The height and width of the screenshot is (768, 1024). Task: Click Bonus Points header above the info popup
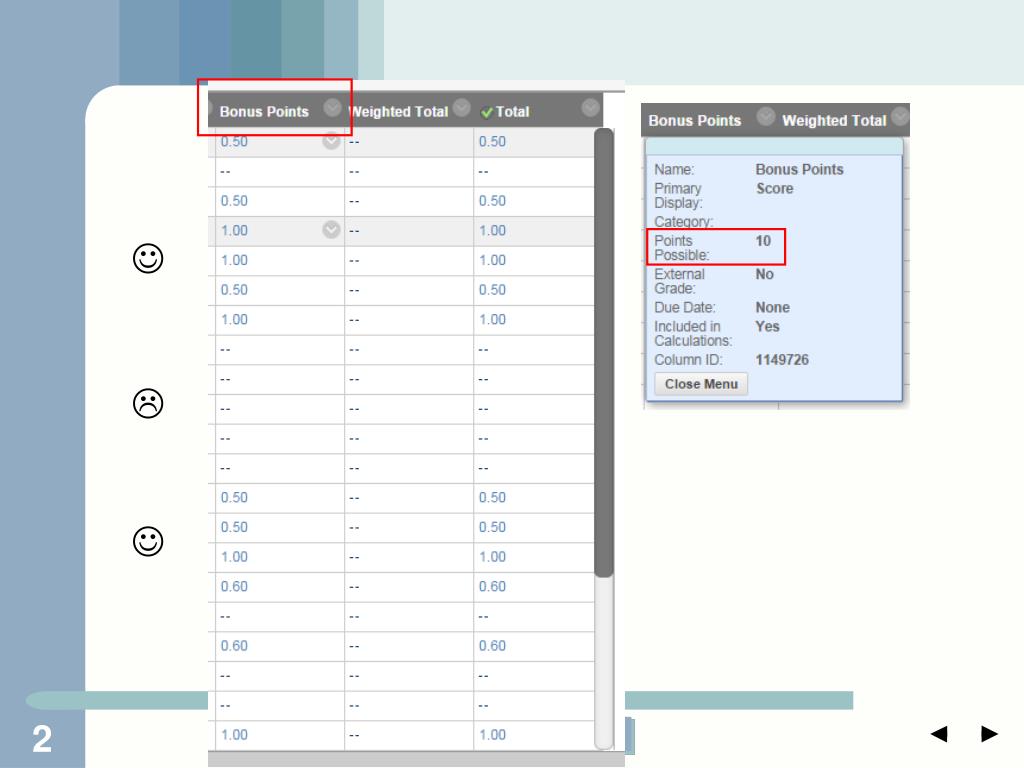tap(695, 121)
